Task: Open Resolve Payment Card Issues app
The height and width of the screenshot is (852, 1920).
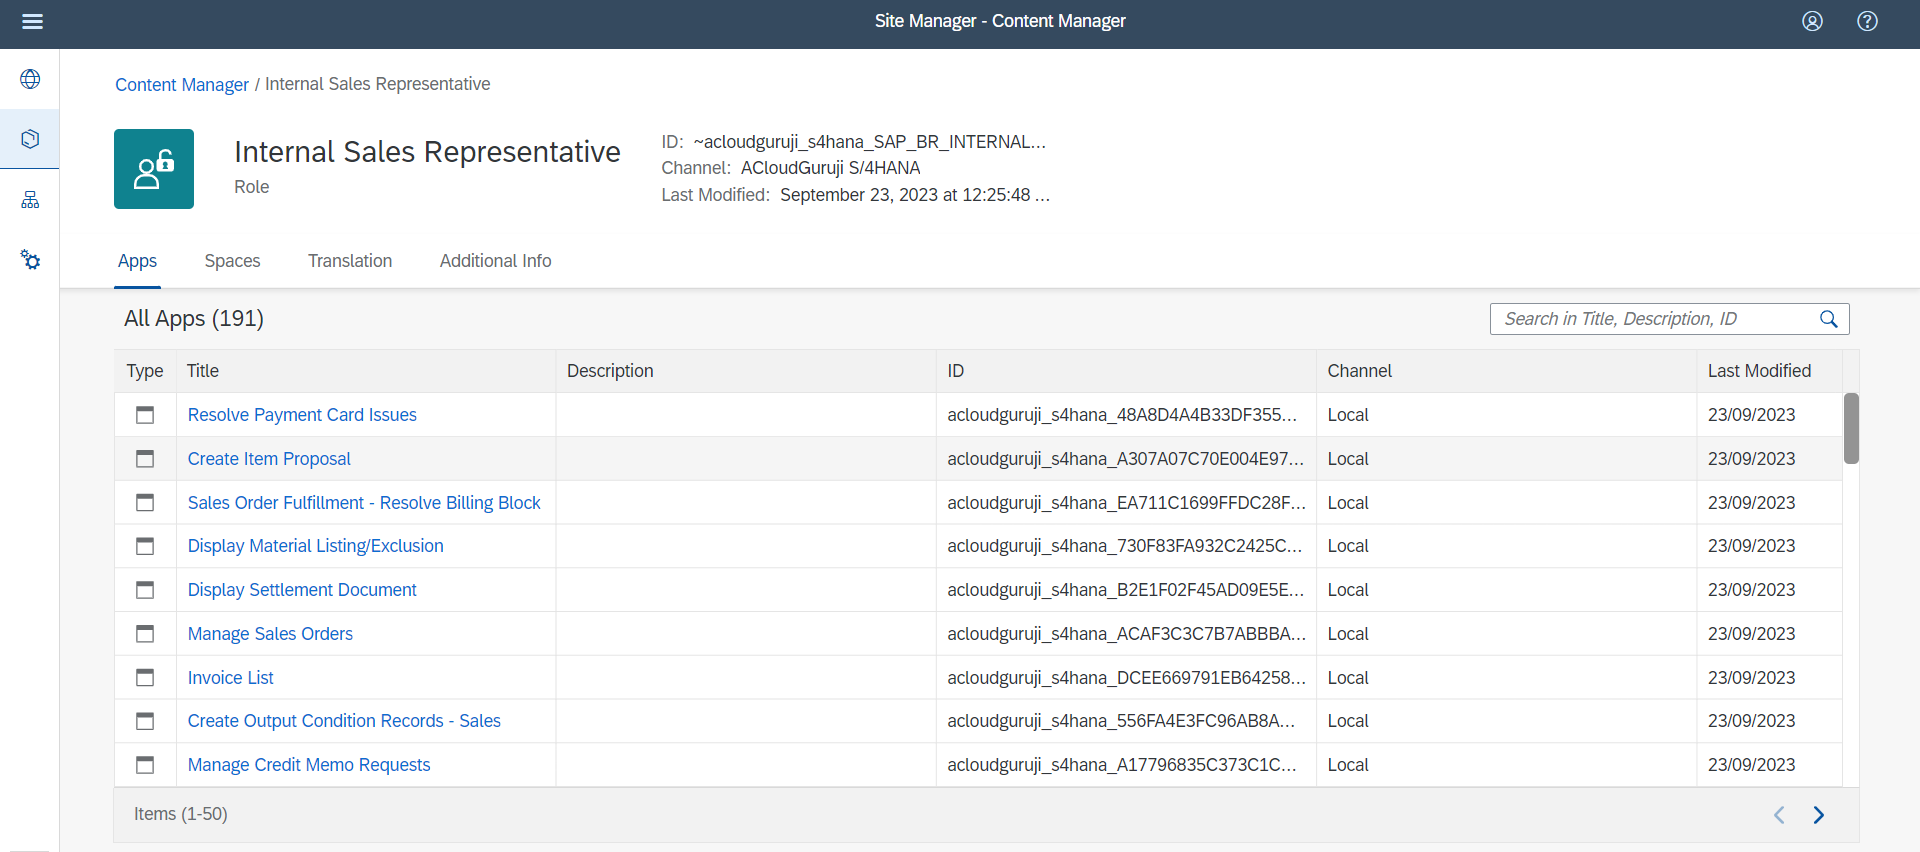Action: [x=302, y=415]
